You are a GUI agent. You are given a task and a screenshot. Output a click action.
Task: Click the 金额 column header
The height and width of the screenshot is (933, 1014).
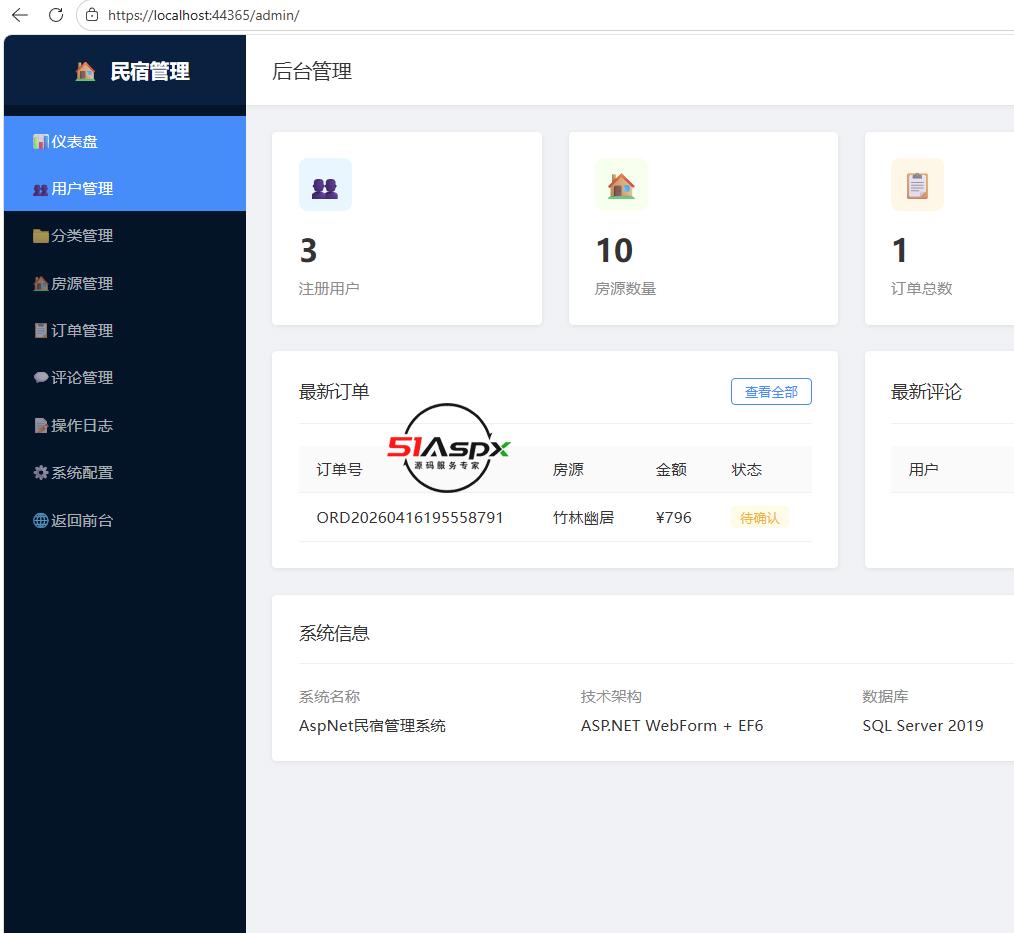point(671,469)
